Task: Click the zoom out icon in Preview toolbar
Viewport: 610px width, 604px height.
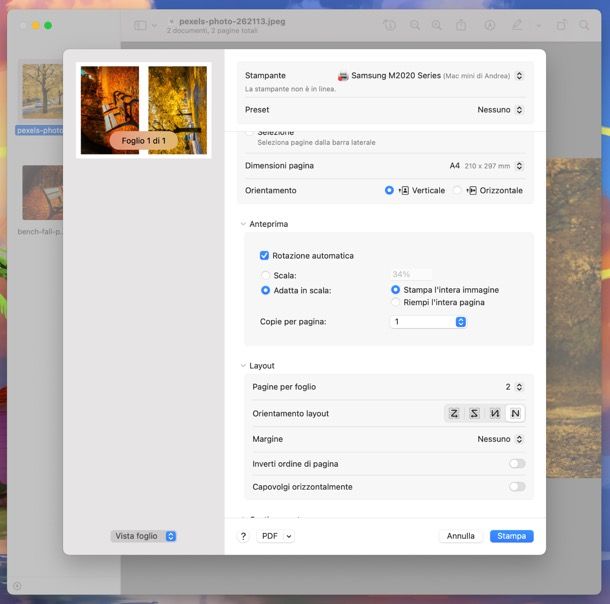Action: pyautogui.click(x=415, y=26)
